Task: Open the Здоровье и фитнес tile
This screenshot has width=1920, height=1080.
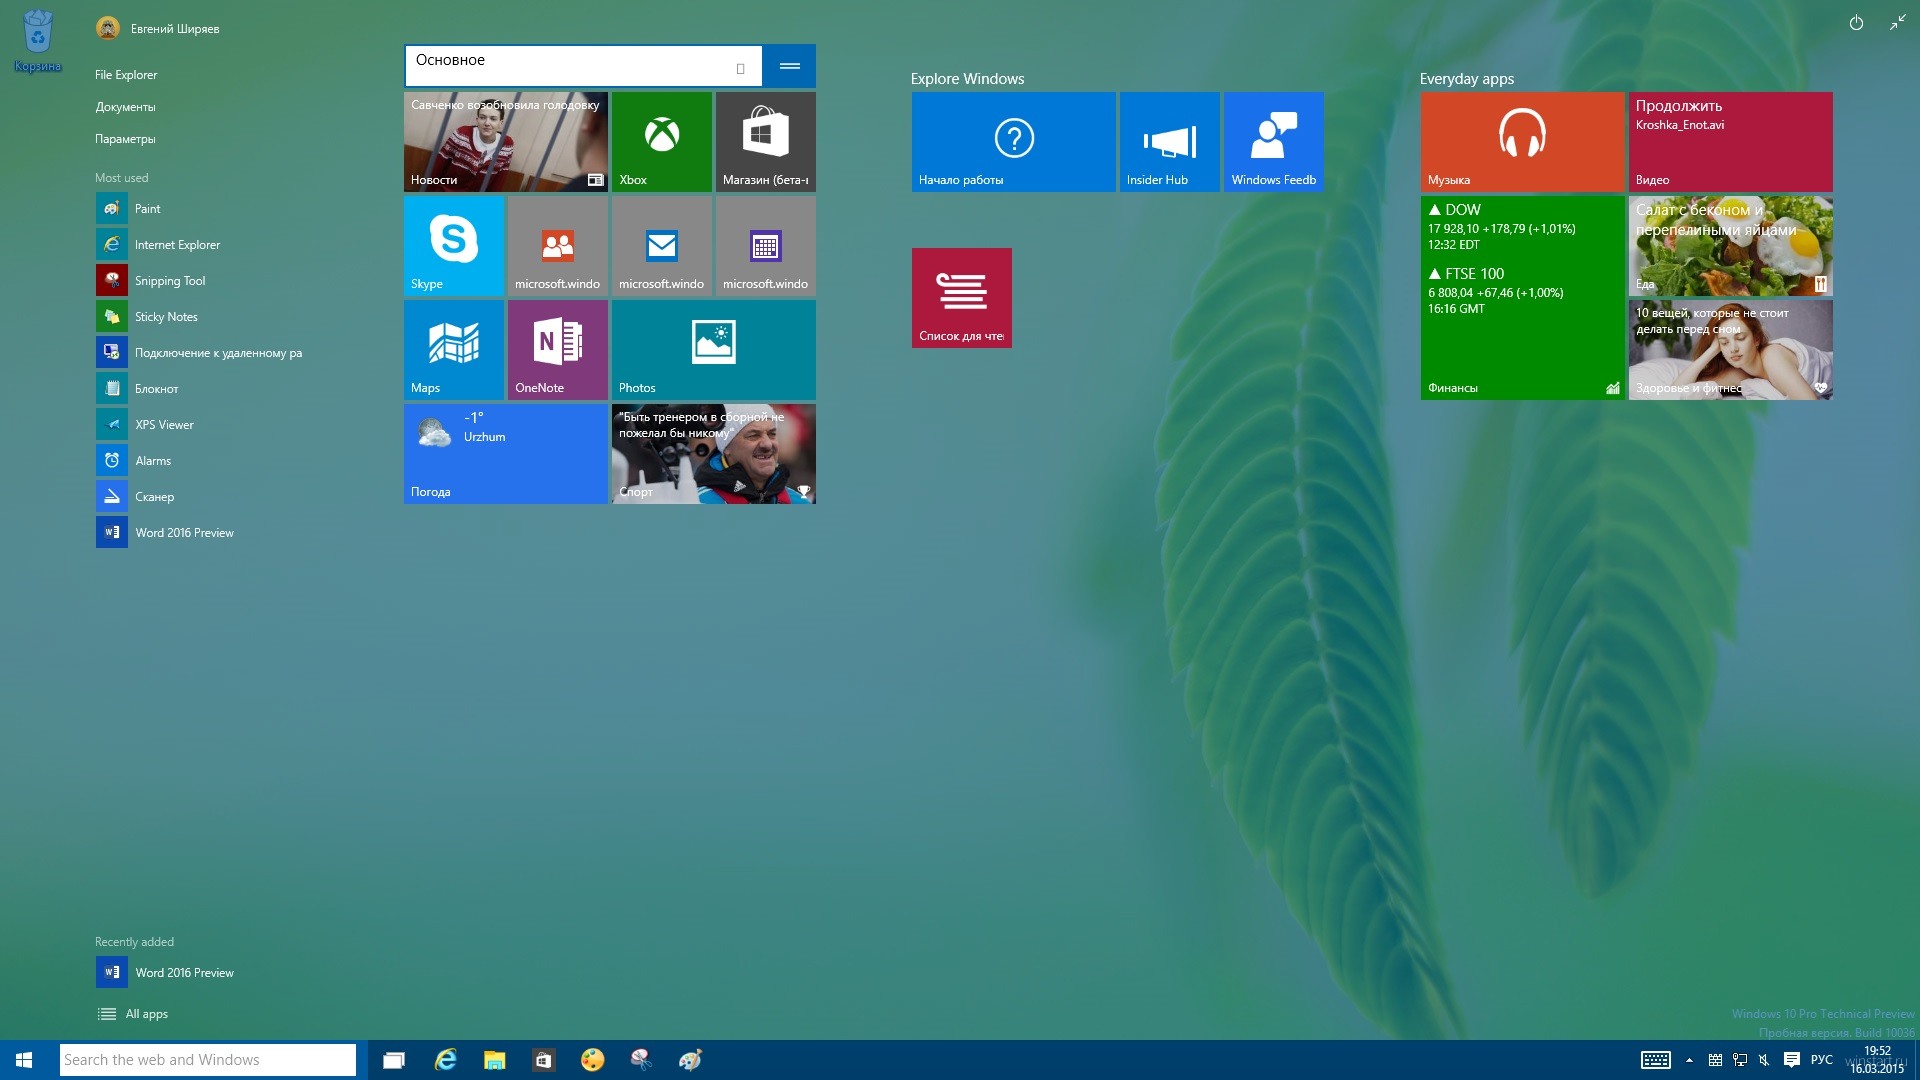Action: click(1730, 350)
